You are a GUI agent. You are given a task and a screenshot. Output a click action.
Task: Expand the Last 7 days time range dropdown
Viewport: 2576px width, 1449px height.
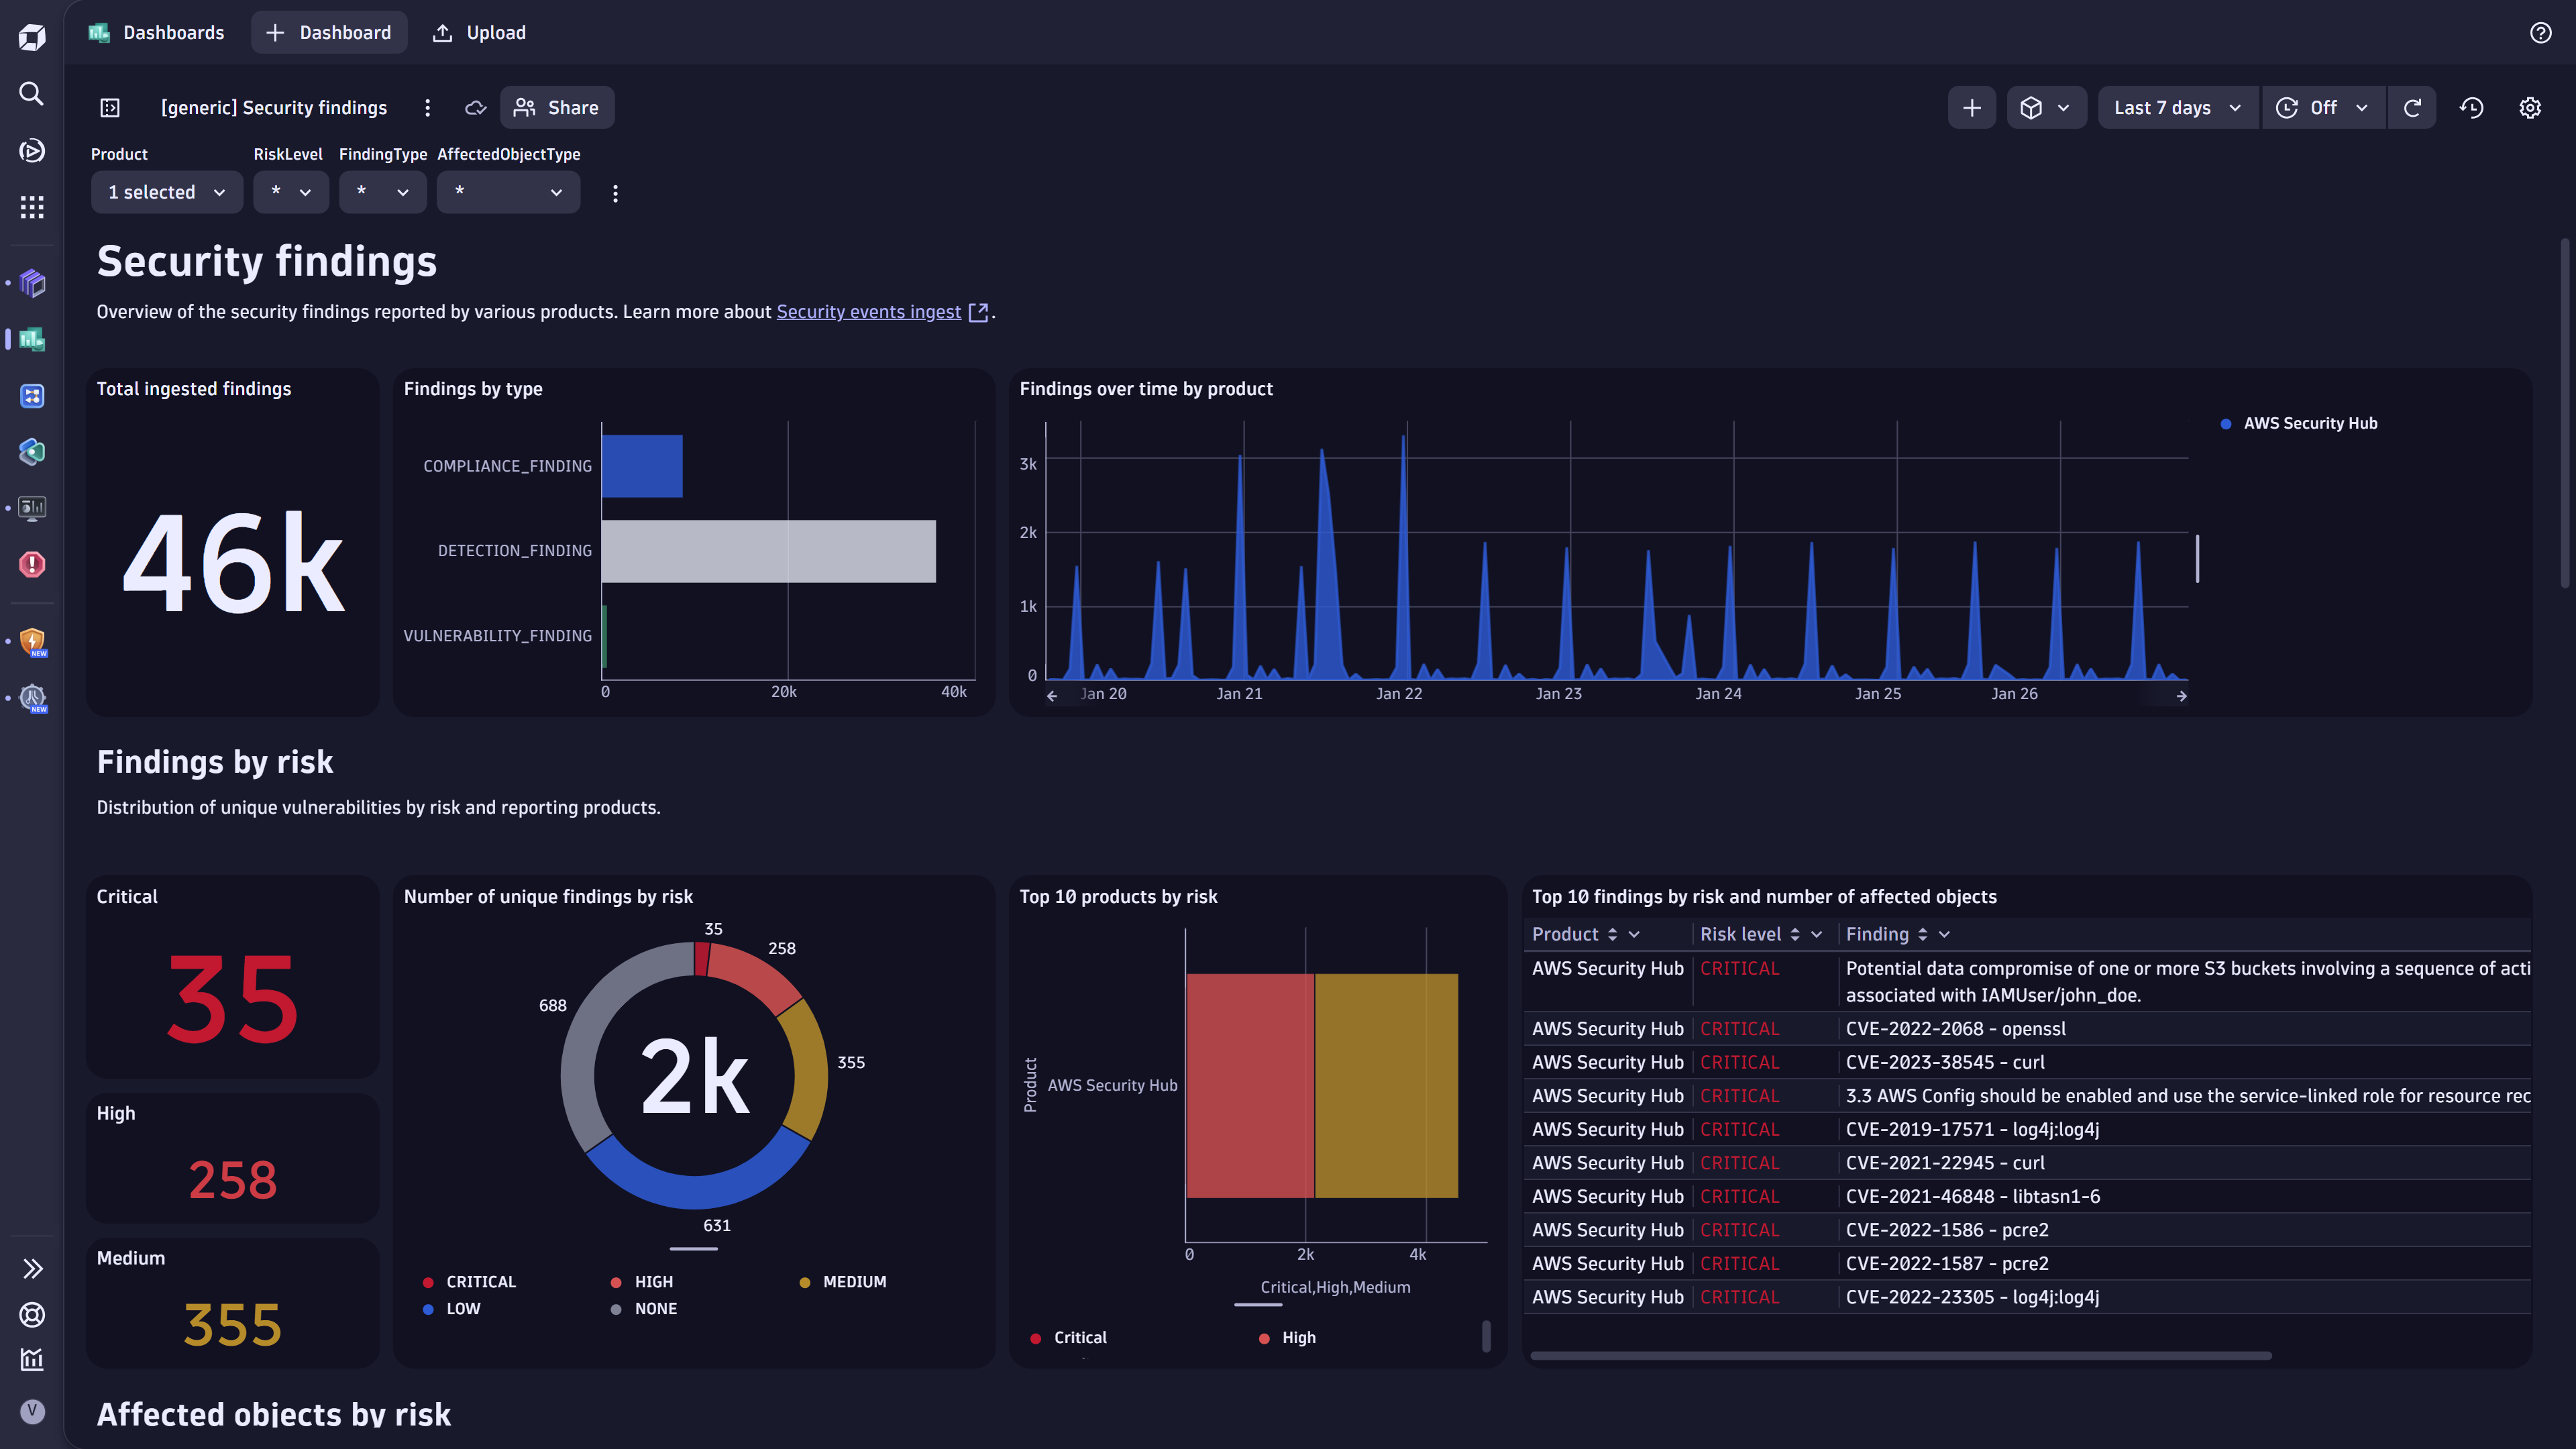2177,107
